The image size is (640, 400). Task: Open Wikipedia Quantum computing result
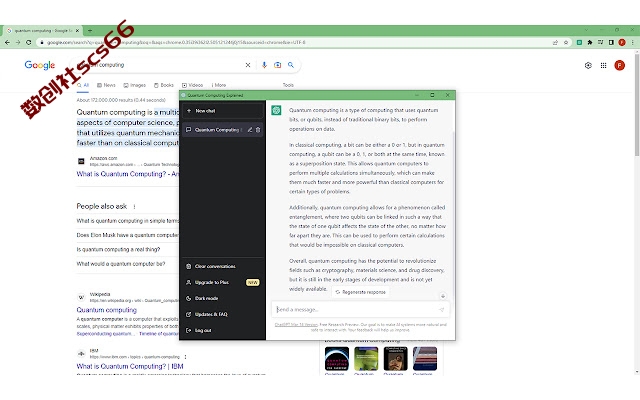[x=107, y=310]
